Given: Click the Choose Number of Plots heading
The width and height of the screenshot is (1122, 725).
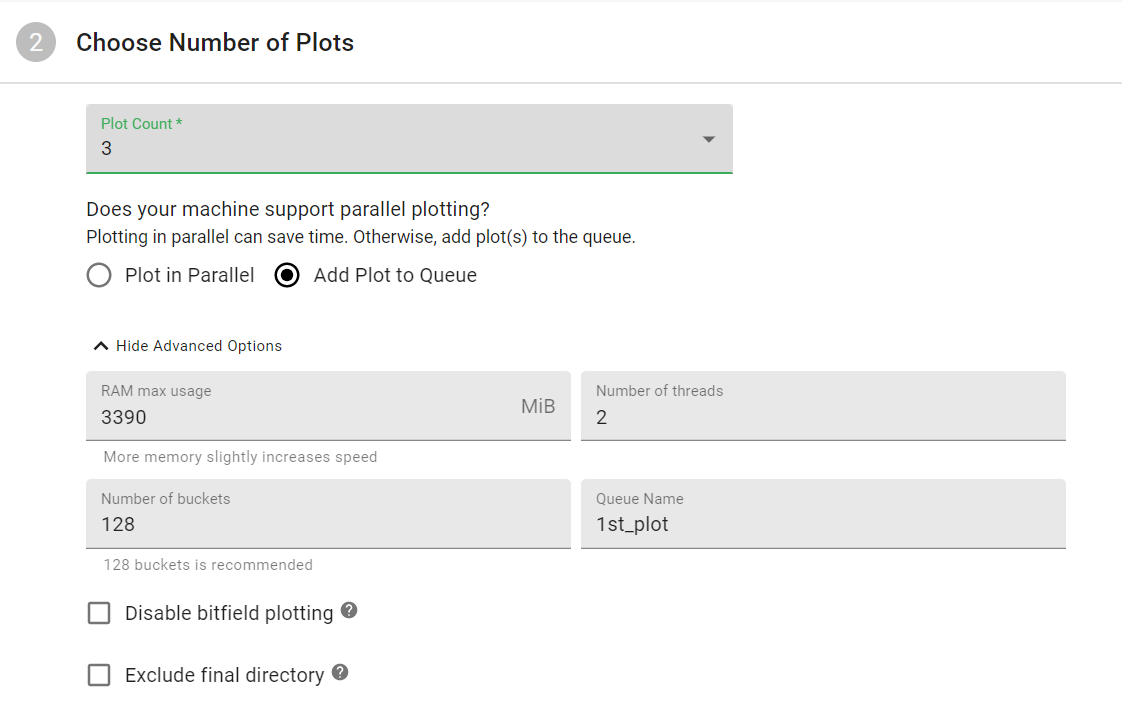Looking at the screenshot, I should [x=215, y=43].
